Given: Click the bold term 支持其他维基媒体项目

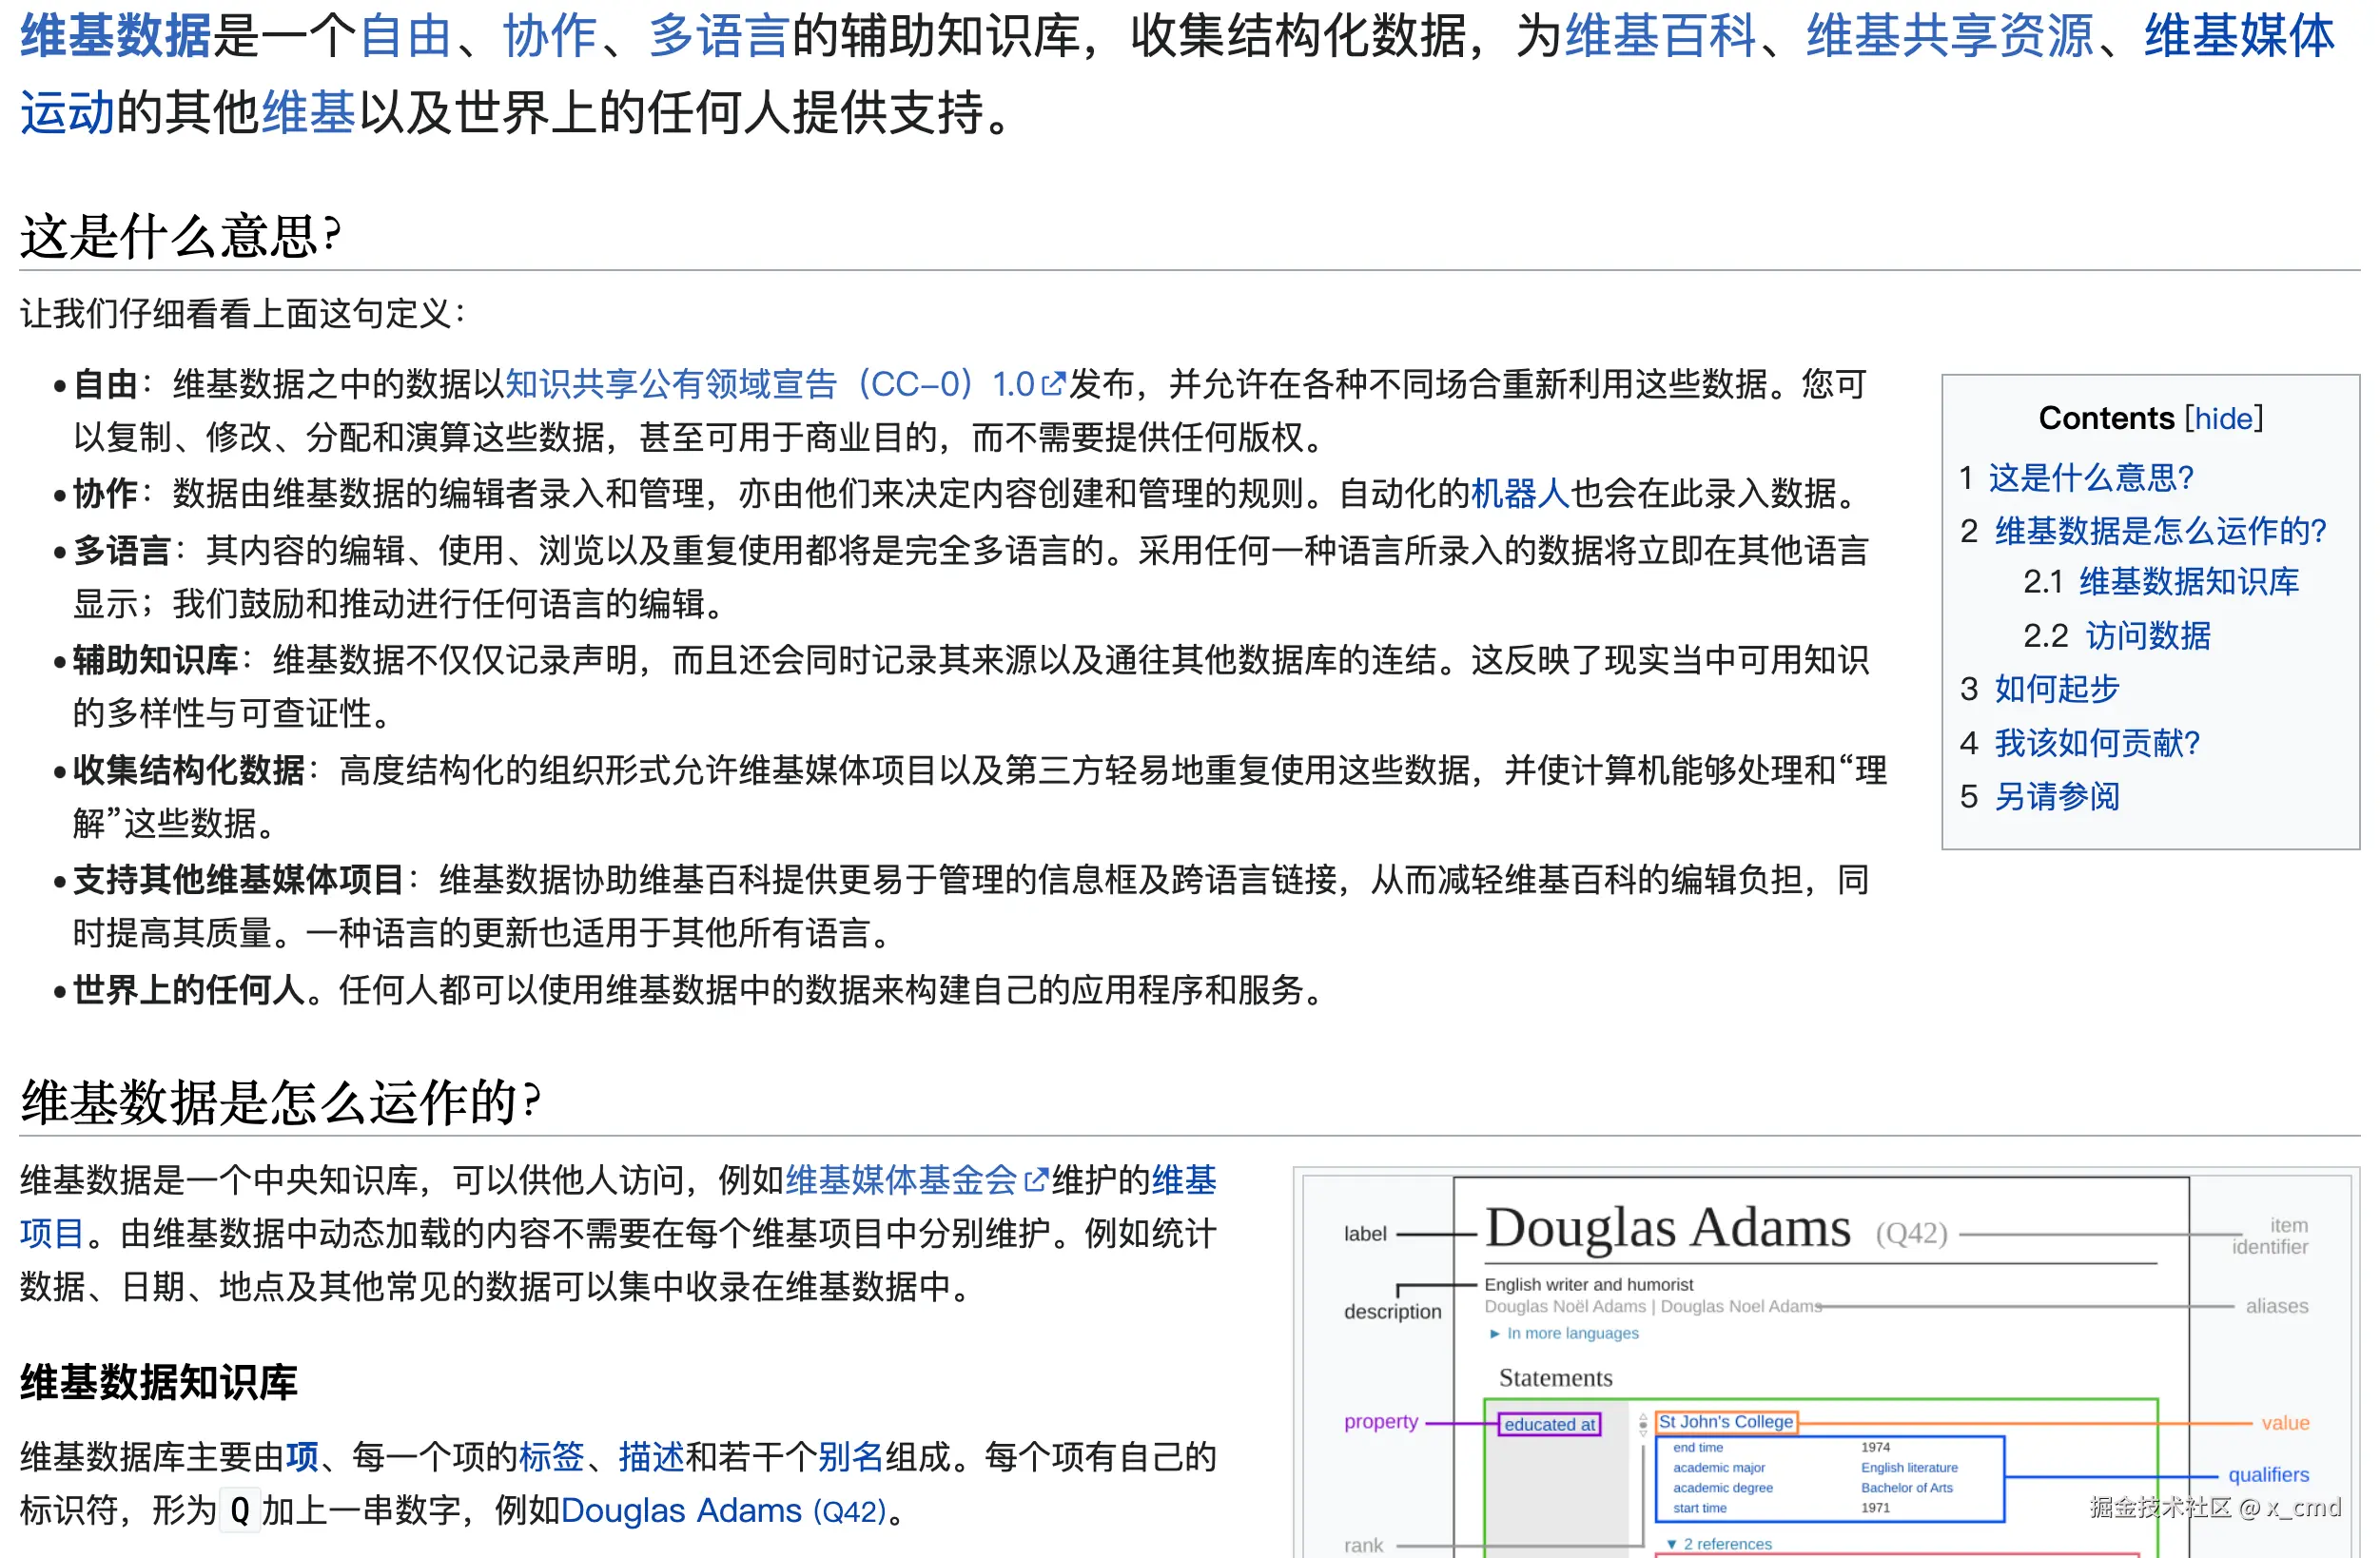Looking at the screenshot, I should tap(238, 881).
